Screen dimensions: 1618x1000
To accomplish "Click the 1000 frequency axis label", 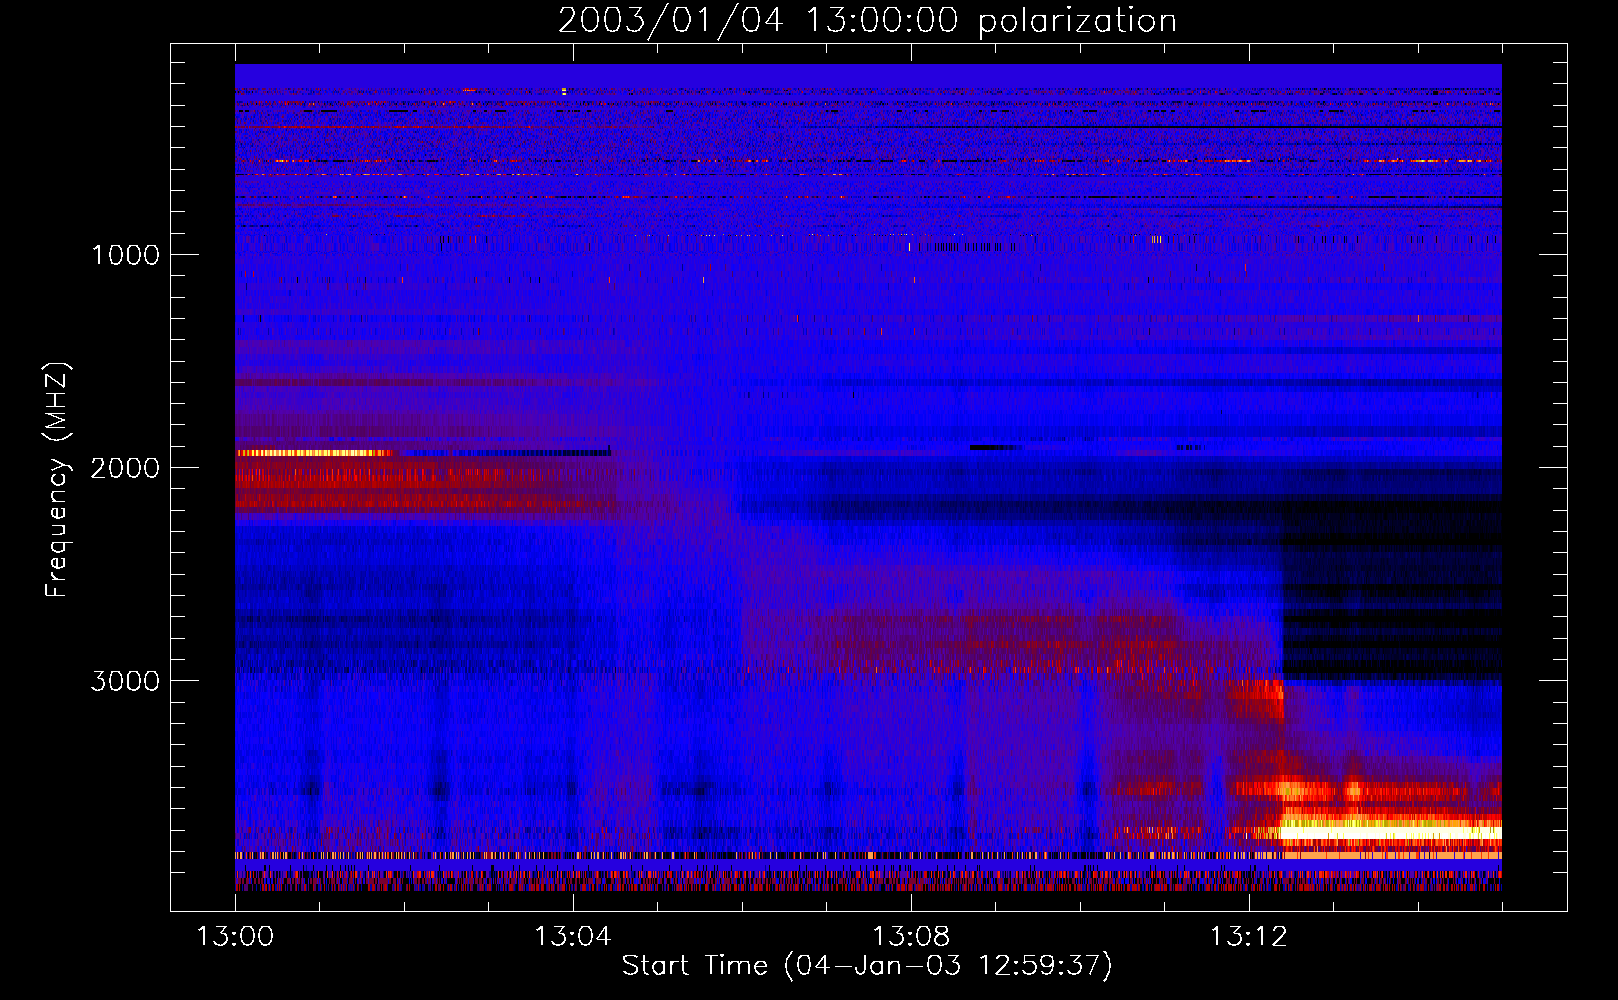I will click(125, 255).
